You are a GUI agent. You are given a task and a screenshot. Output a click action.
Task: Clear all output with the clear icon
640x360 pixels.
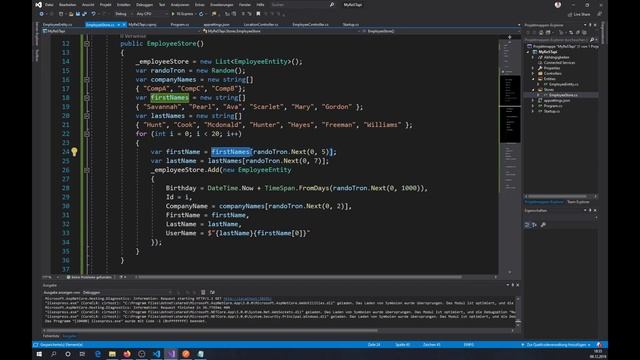point(203,292)
